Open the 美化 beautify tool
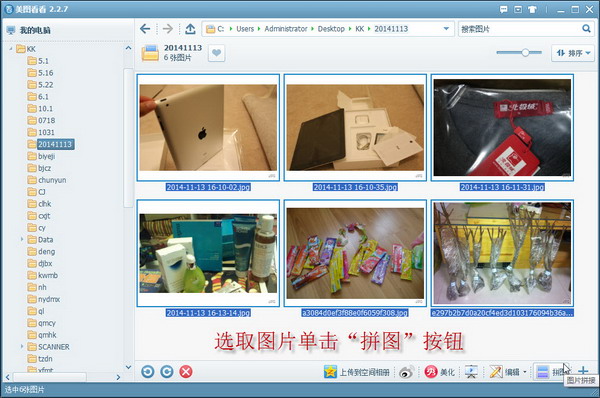The height and width of the screenshot is (398, 600). tap(439, 372)
